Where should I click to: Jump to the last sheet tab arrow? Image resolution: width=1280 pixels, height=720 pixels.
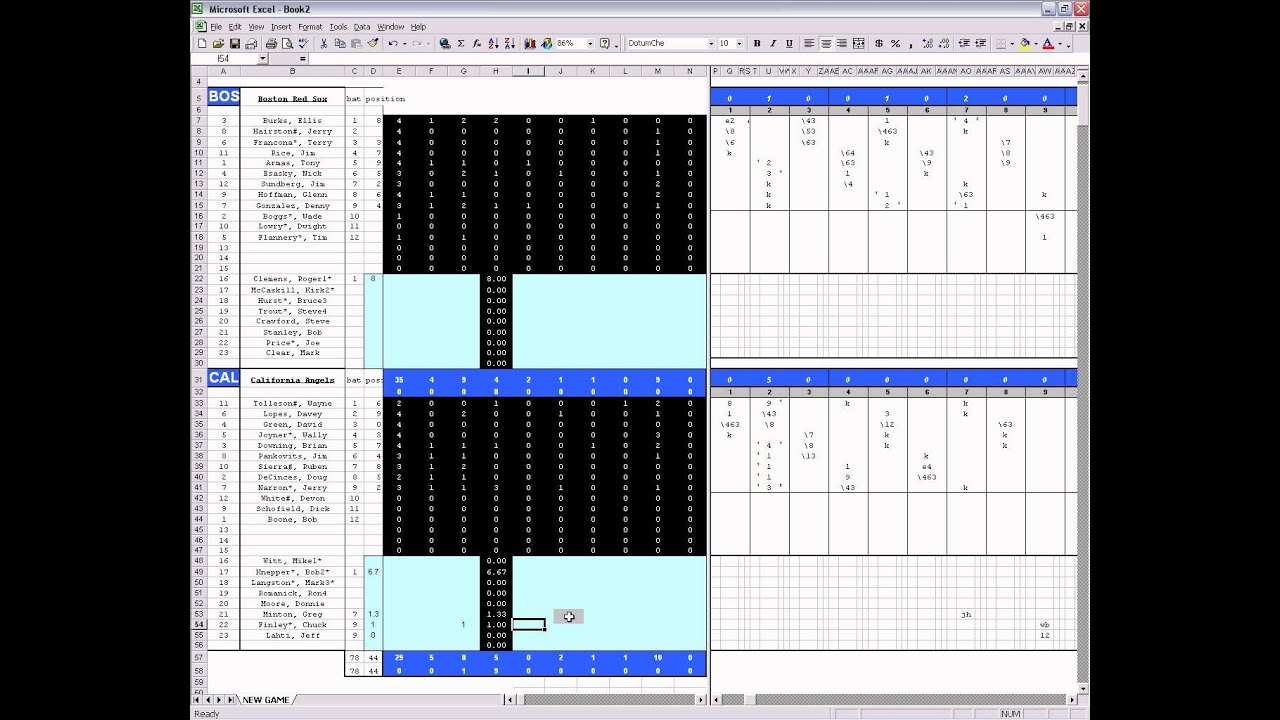(232, 699)
